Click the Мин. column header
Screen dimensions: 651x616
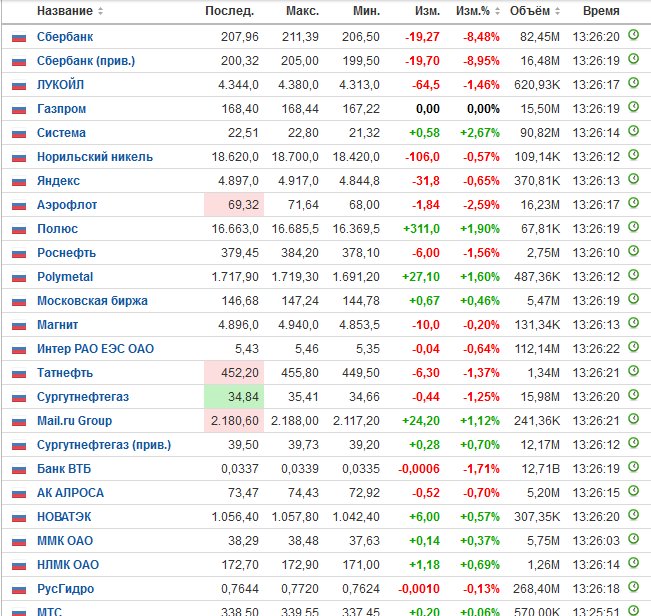[x=367, y=11]
